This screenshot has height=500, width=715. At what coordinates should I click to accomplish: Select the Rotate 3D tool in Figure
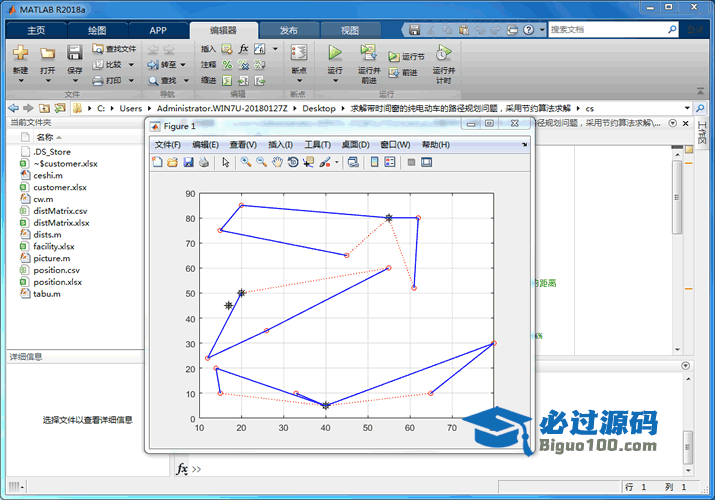coord(293,162)
